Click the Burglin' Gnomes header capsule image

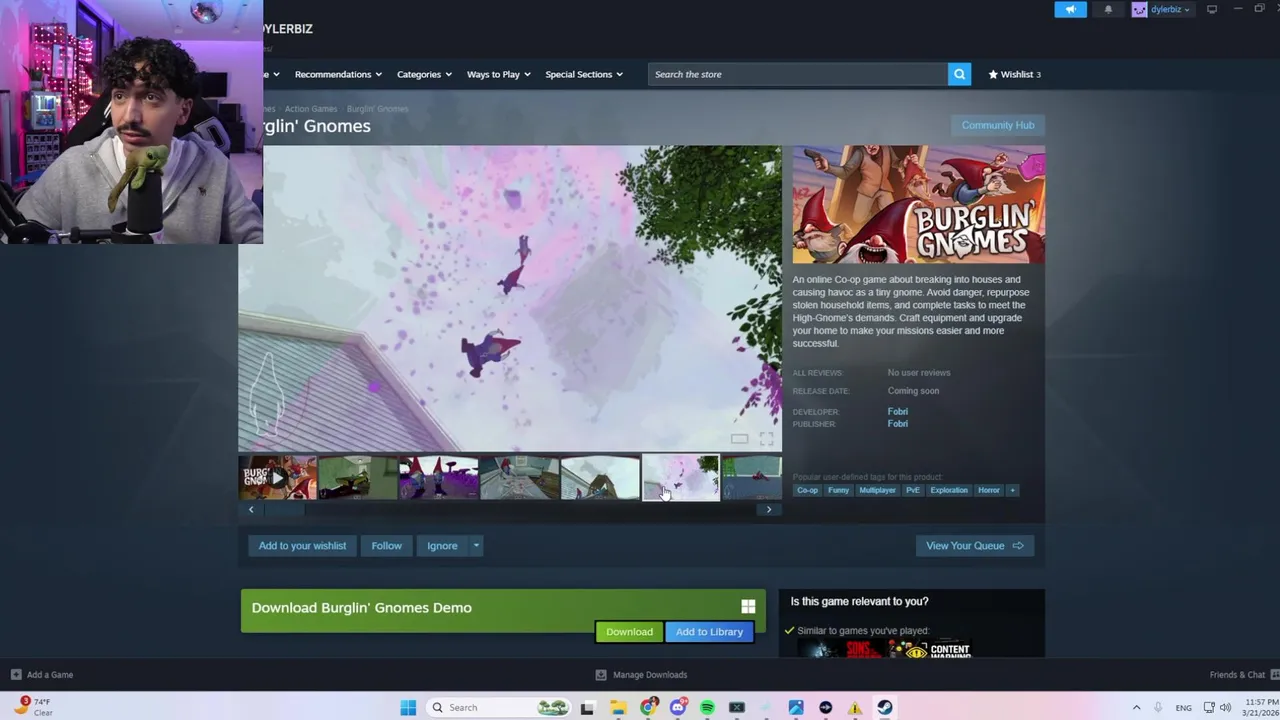[x=919, y=205]
